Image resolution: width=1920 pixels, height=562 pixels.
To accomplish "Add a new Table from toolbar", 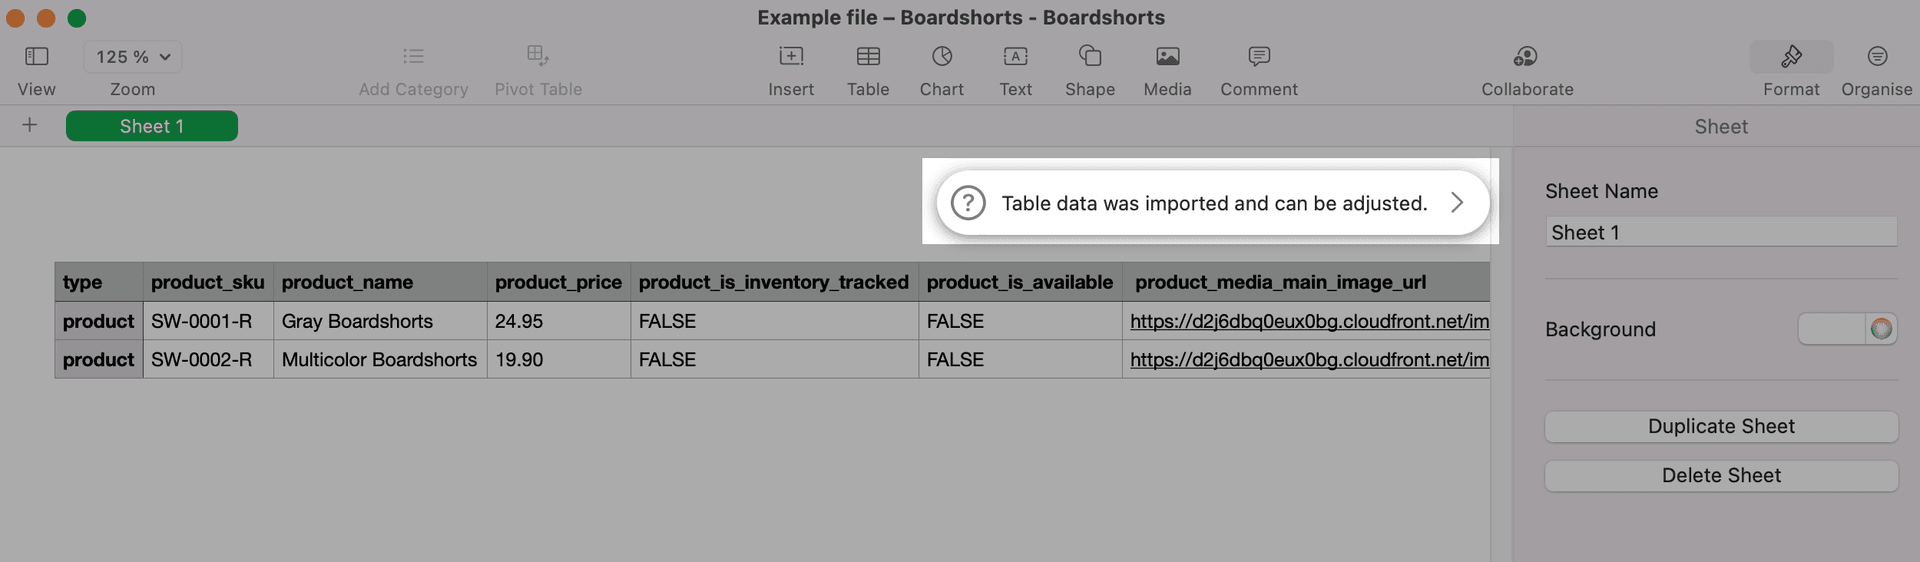I will (x=868, y=57).
